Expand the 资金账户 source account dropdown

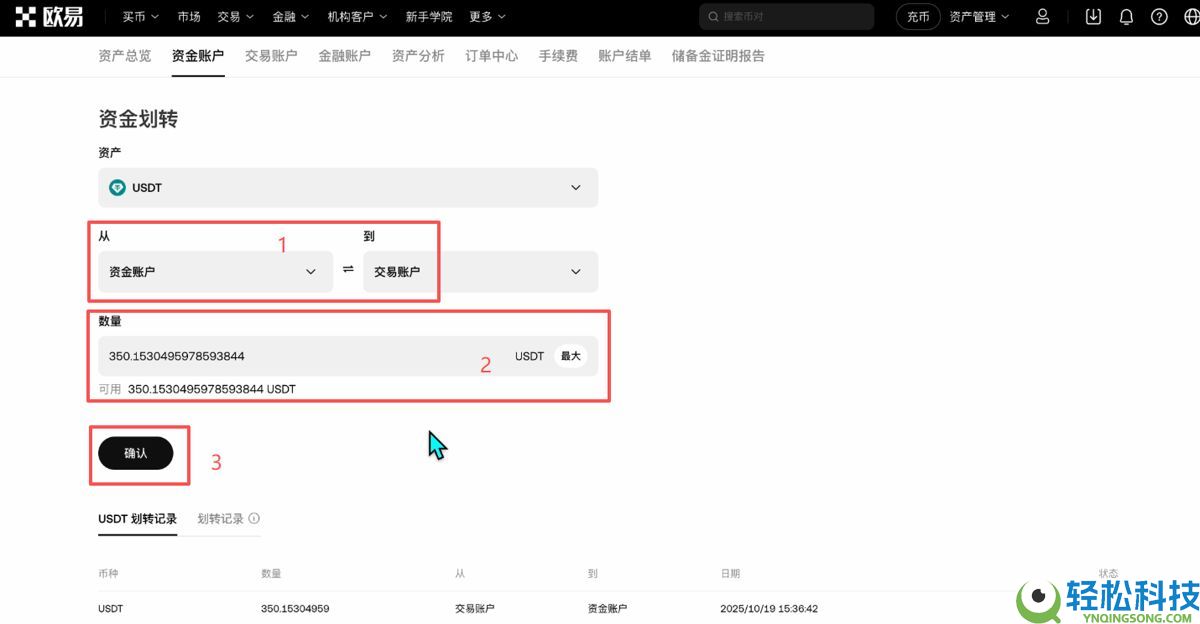pos(214,271)
